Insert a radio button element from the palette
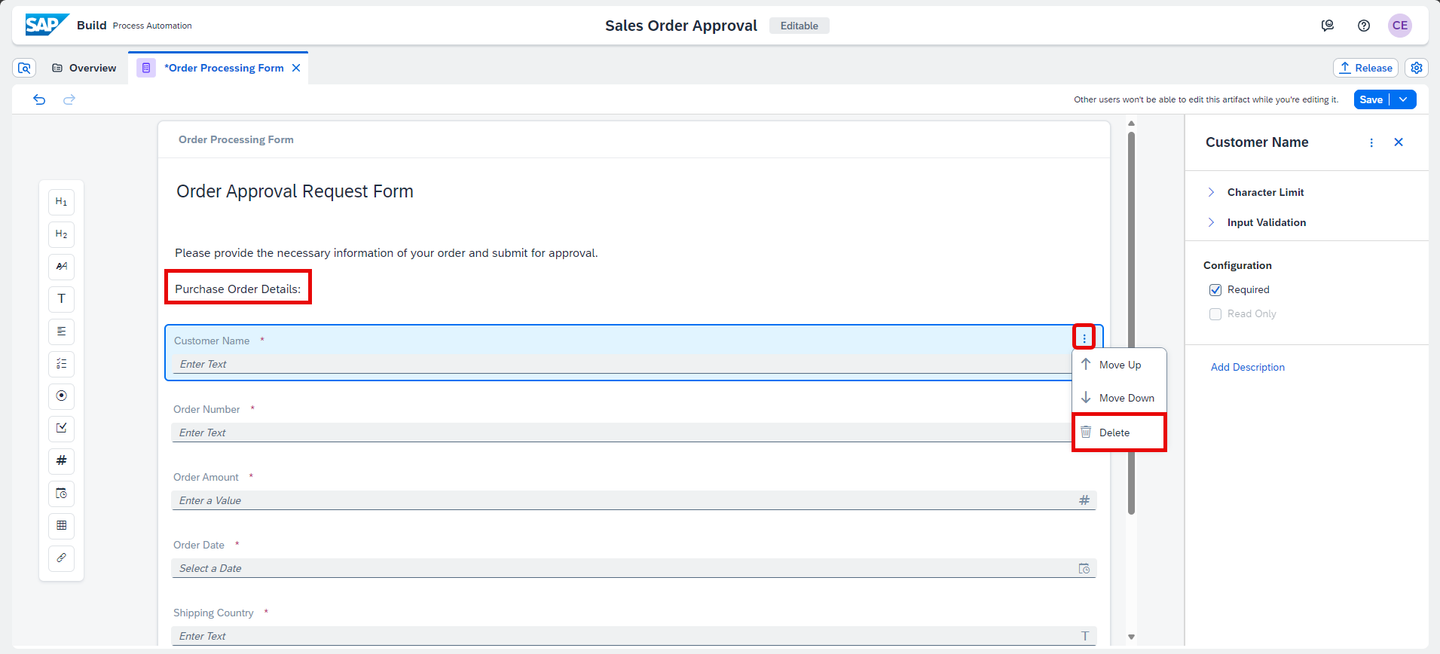Image resolution: width=1440 pixels, height=654 pixels. point(61,396)
